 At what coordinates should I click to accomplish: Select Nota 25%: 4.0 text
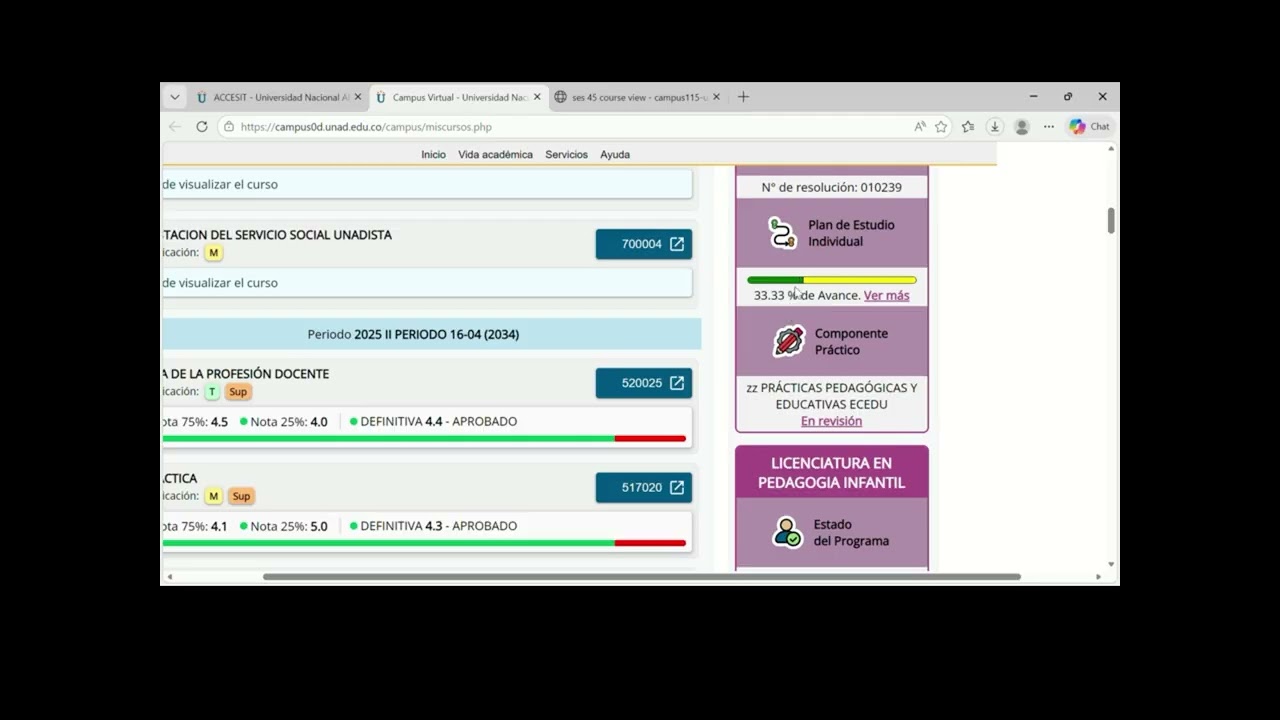(289, 421)
